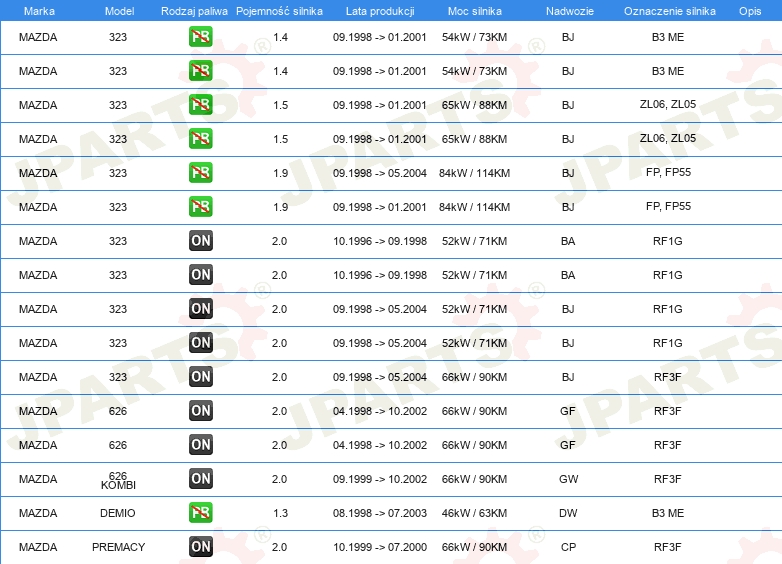
Task: Click the Oznaczenie silnika column header
Action: (x=670, y=11)
